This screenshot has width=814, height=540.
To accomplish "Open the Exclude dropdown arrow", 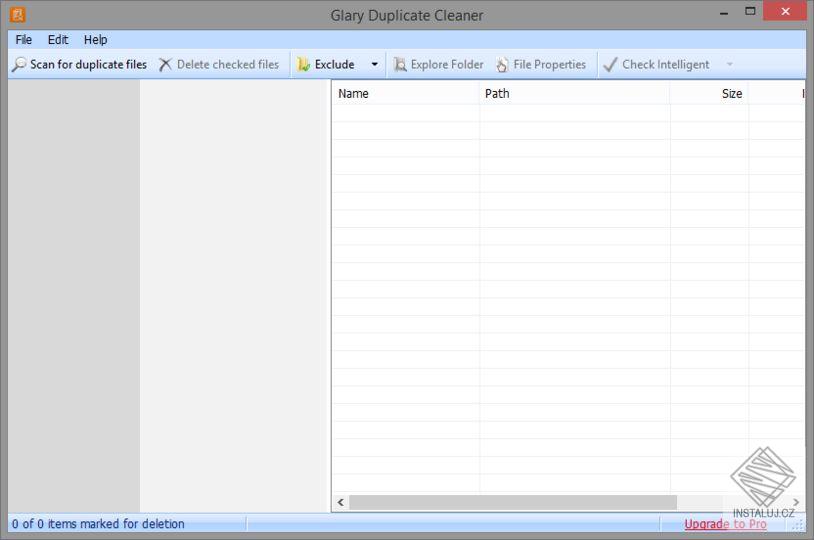I will [x=374, y=64].
